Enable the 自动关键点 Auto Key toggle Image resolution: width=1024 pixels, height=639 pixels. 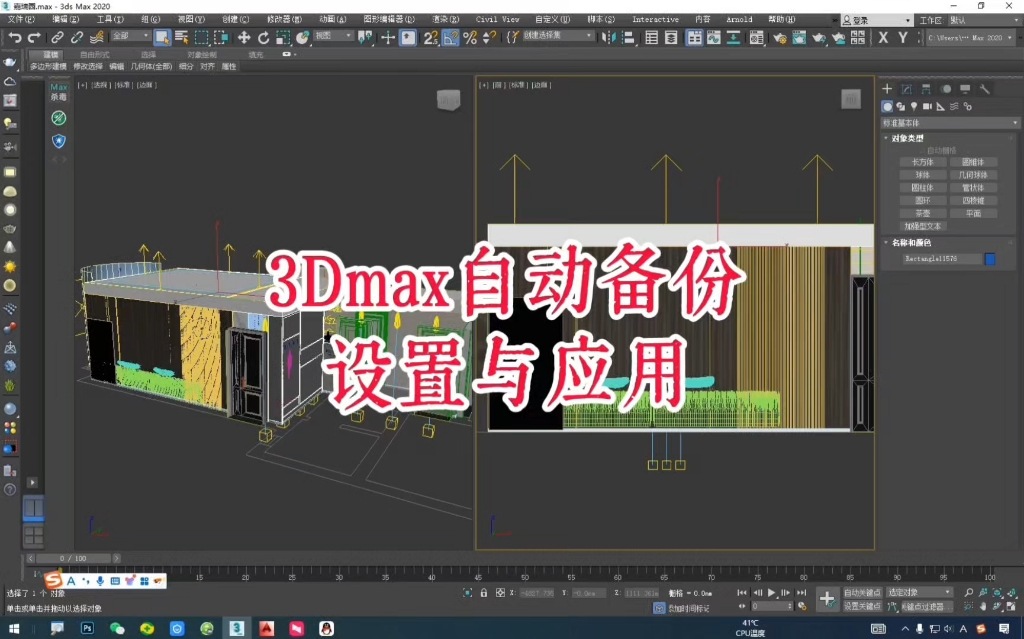(861, 592)
